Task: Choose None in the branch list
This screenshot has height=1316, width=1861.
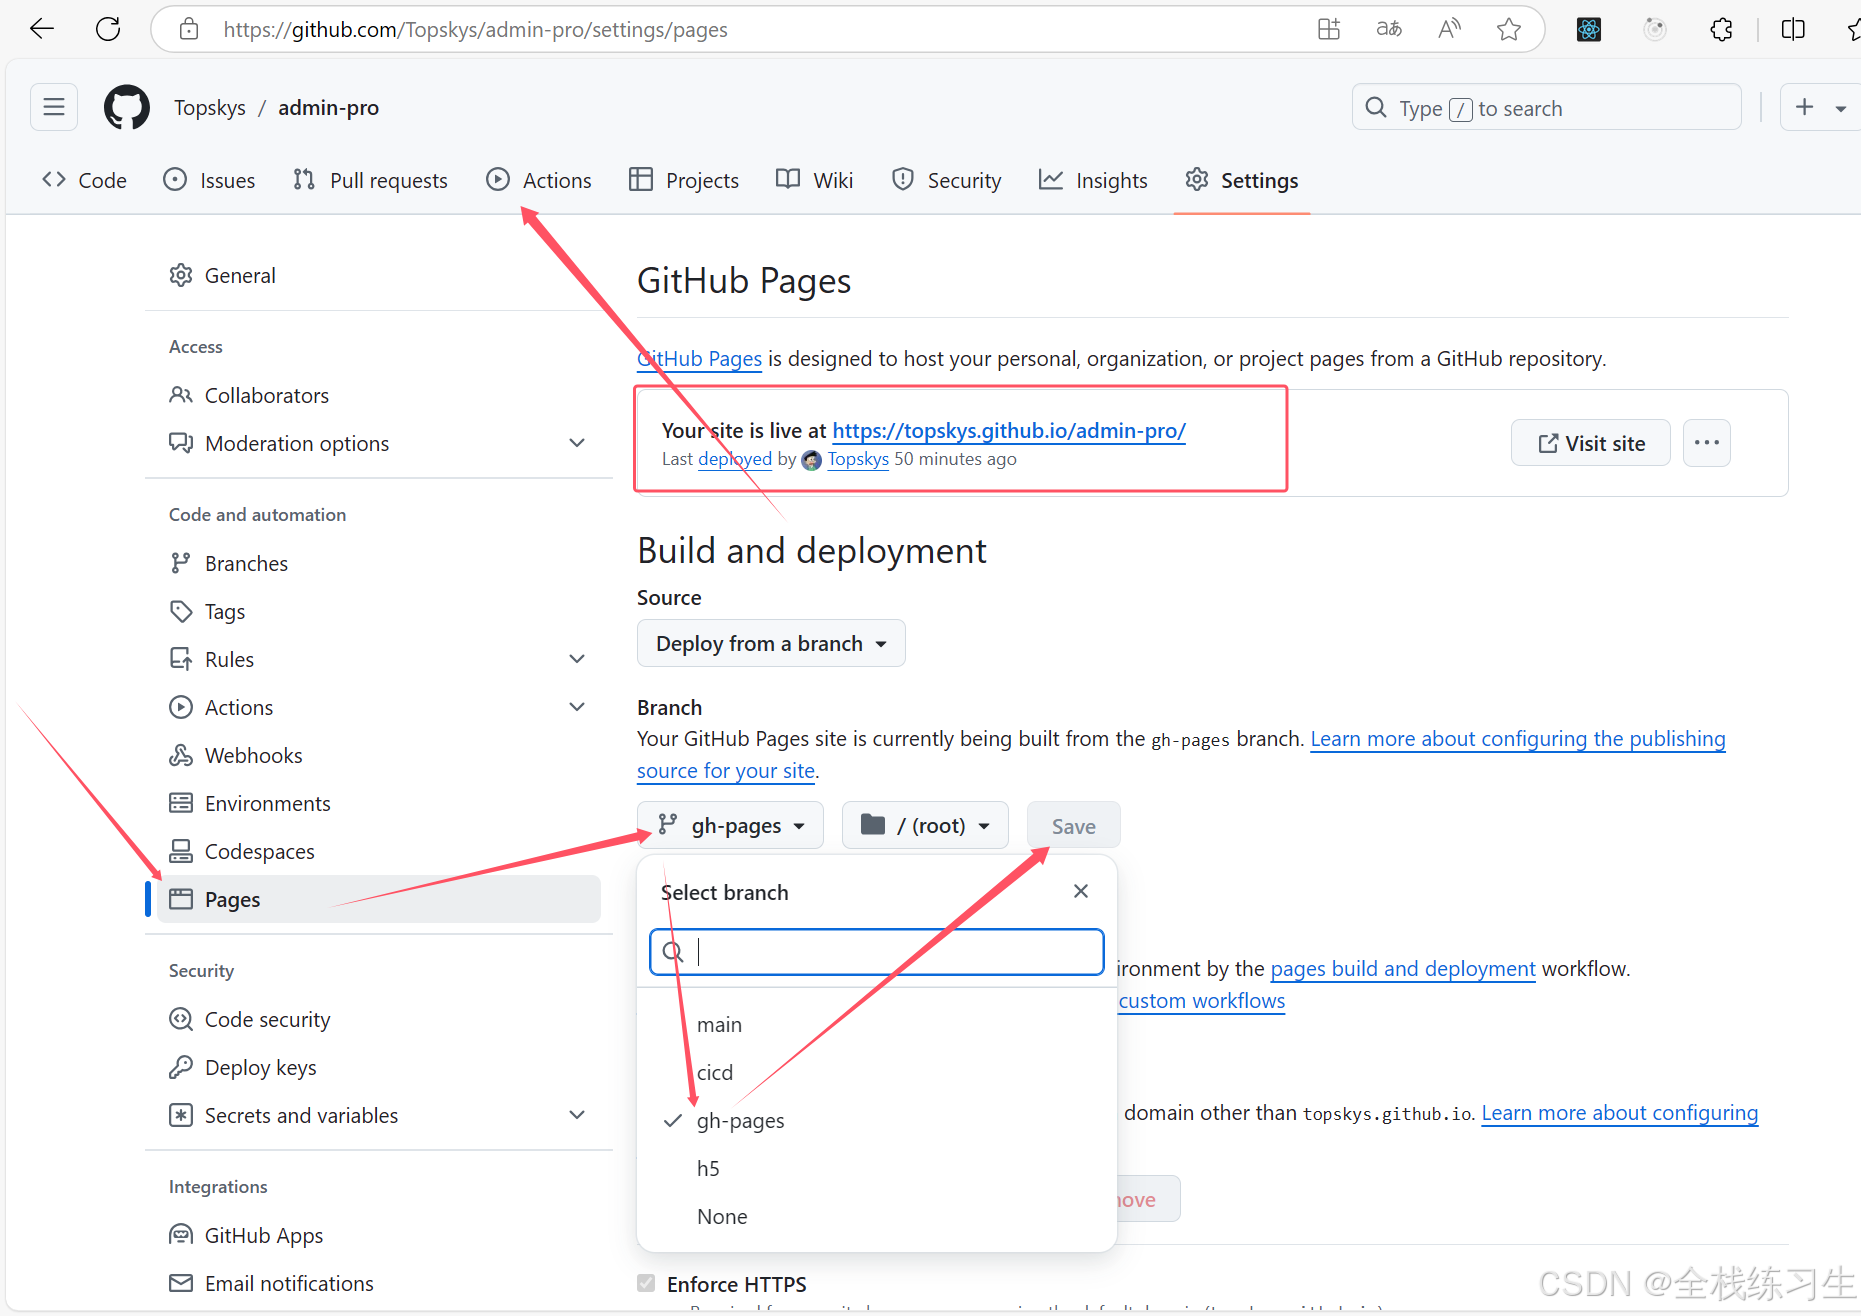Action: pos(876,1216)
